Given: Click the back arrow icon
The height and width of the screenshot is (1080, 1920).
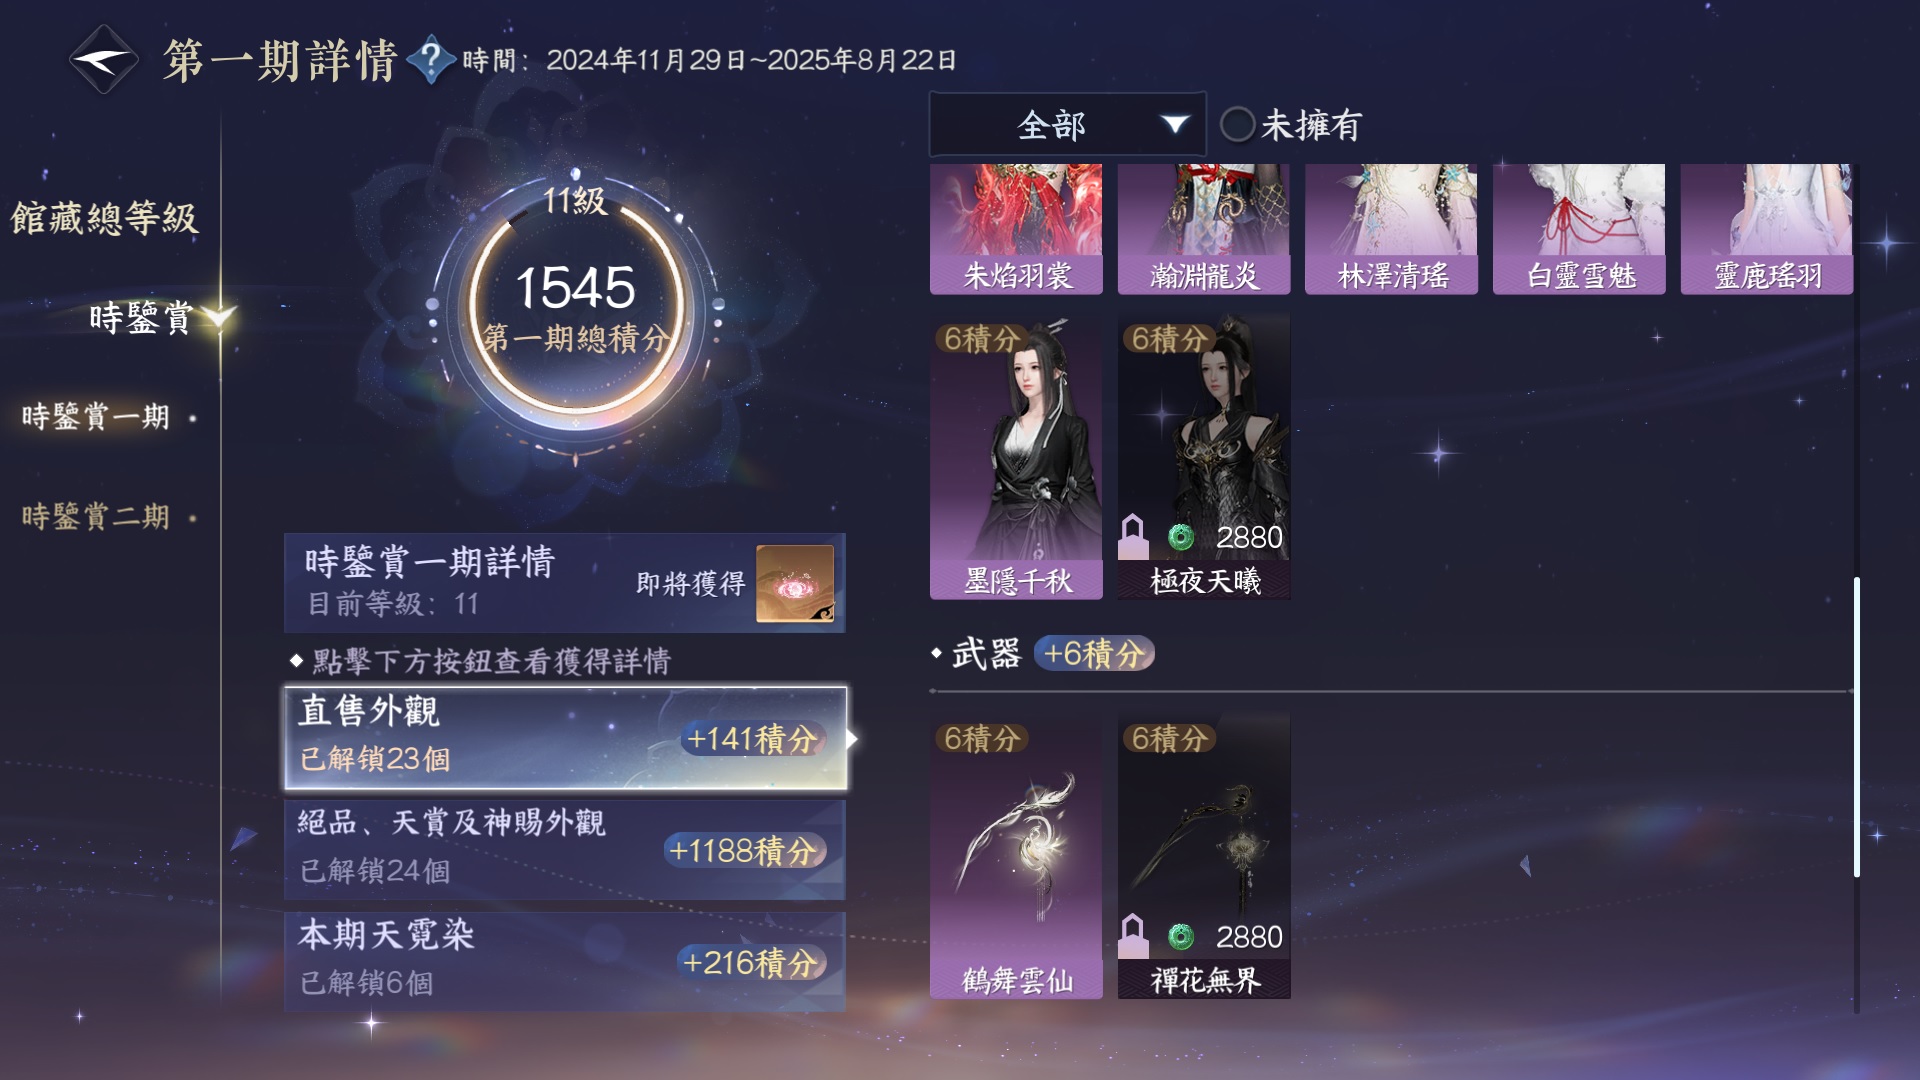Looking at the screenshot, I should (103, 59).
